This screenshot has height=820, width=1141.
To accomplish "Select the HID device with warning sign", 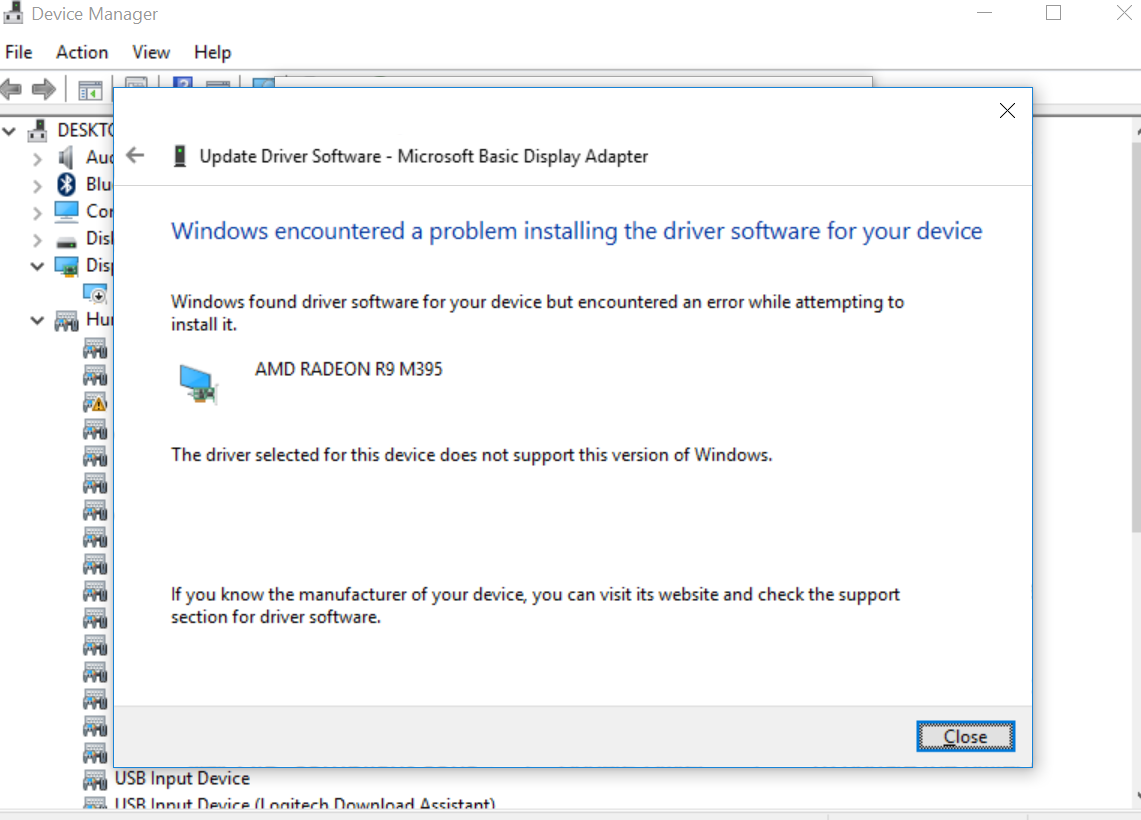I will pos(95,402).
